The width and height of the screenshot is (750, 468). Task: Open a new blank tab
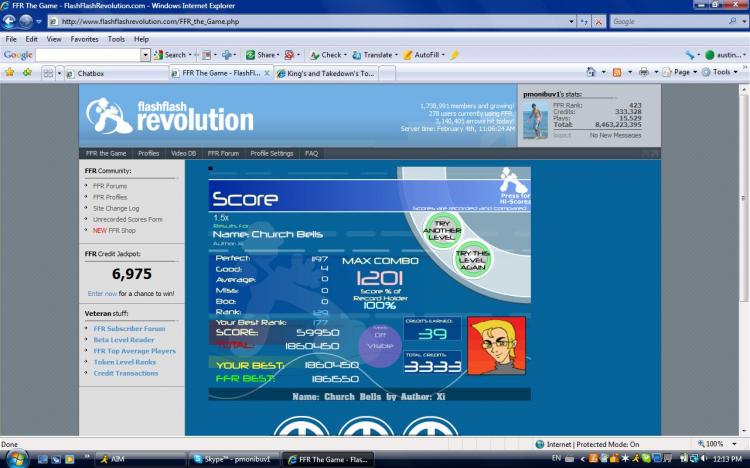(387, 73)
